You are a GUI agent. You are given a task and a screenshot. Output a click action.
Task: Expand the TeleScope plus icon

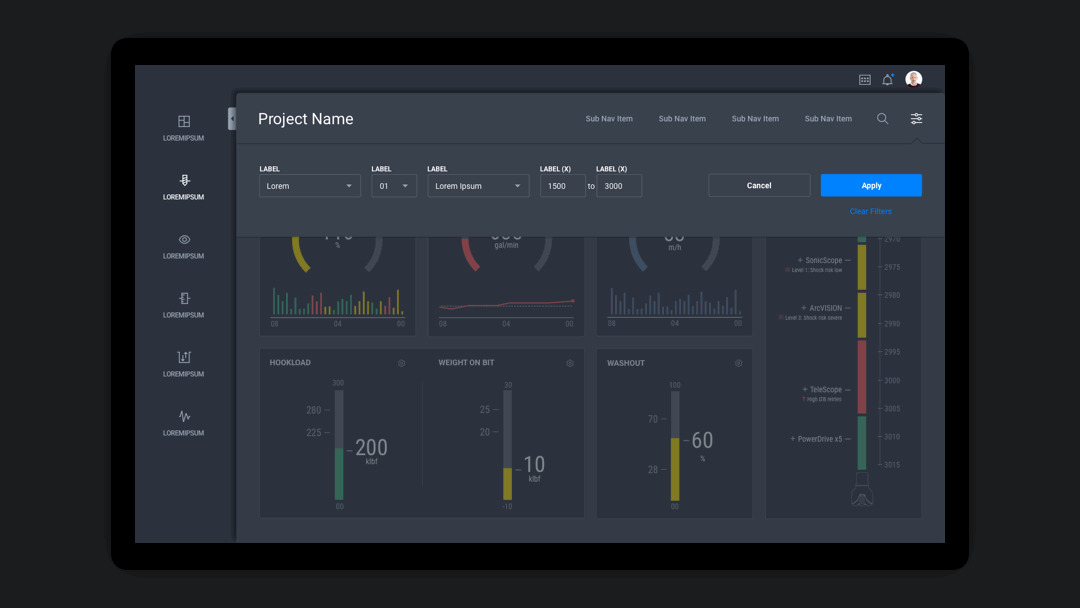coord(804,390)
